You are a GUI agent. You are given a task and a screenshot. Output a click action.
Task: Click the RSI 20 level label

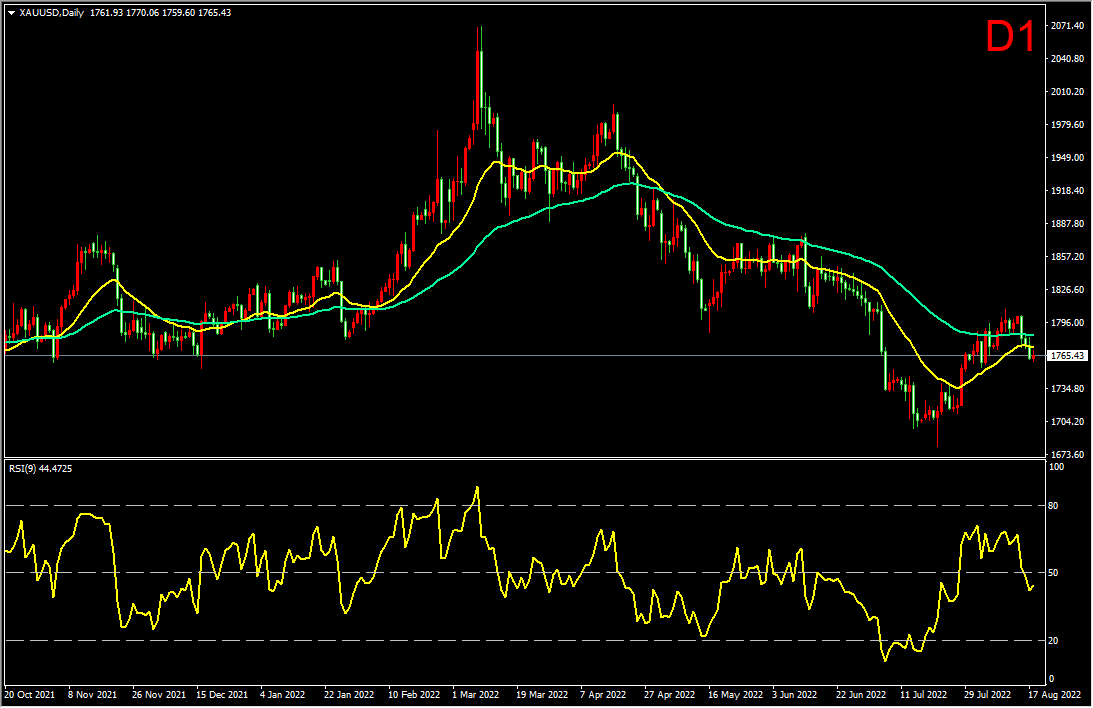[x=1053, y=640]
